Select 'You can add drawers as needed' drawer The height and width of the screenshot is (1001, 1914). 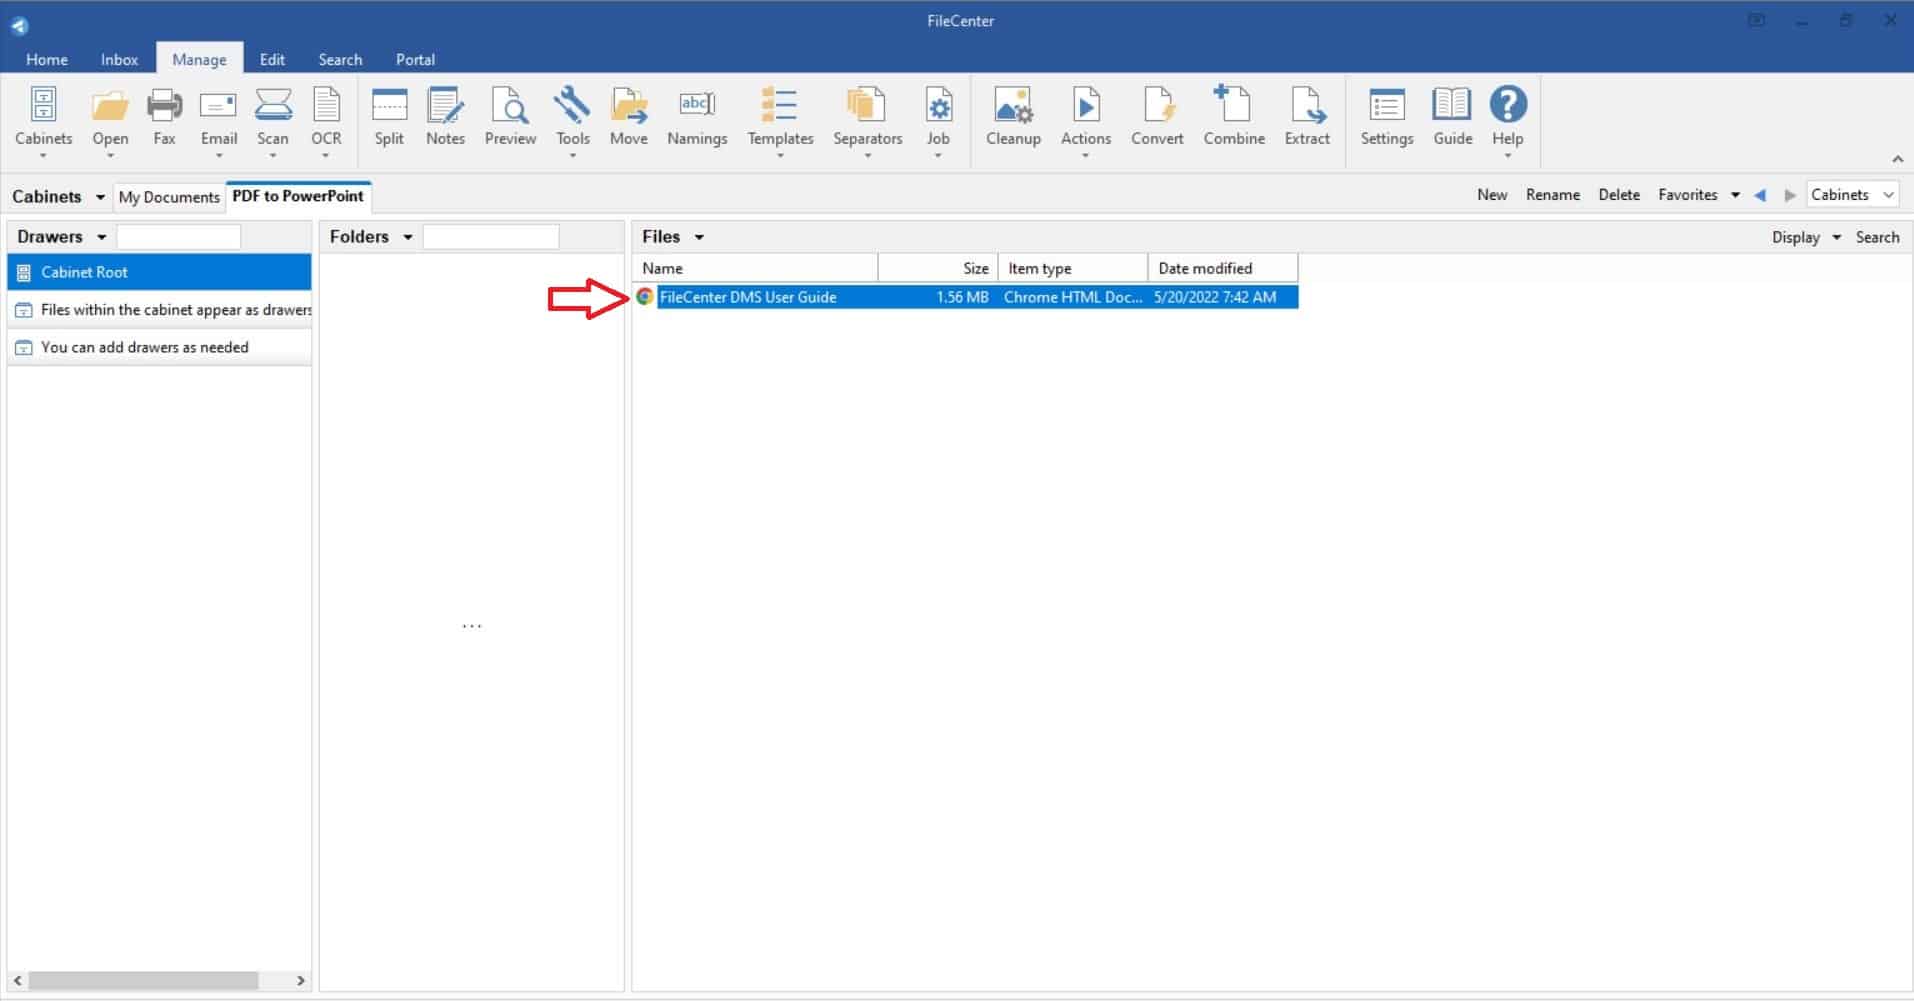159,347
